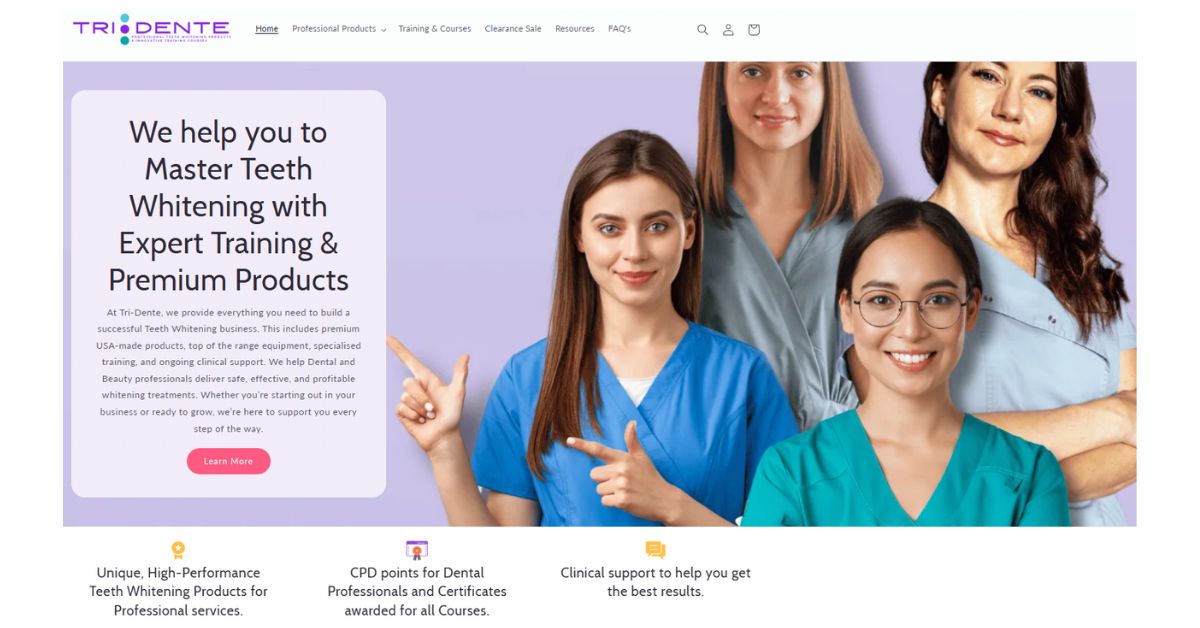Visit the Clearance Sale link
This screenshot has height=628, width=1200.
pos(513,29)
